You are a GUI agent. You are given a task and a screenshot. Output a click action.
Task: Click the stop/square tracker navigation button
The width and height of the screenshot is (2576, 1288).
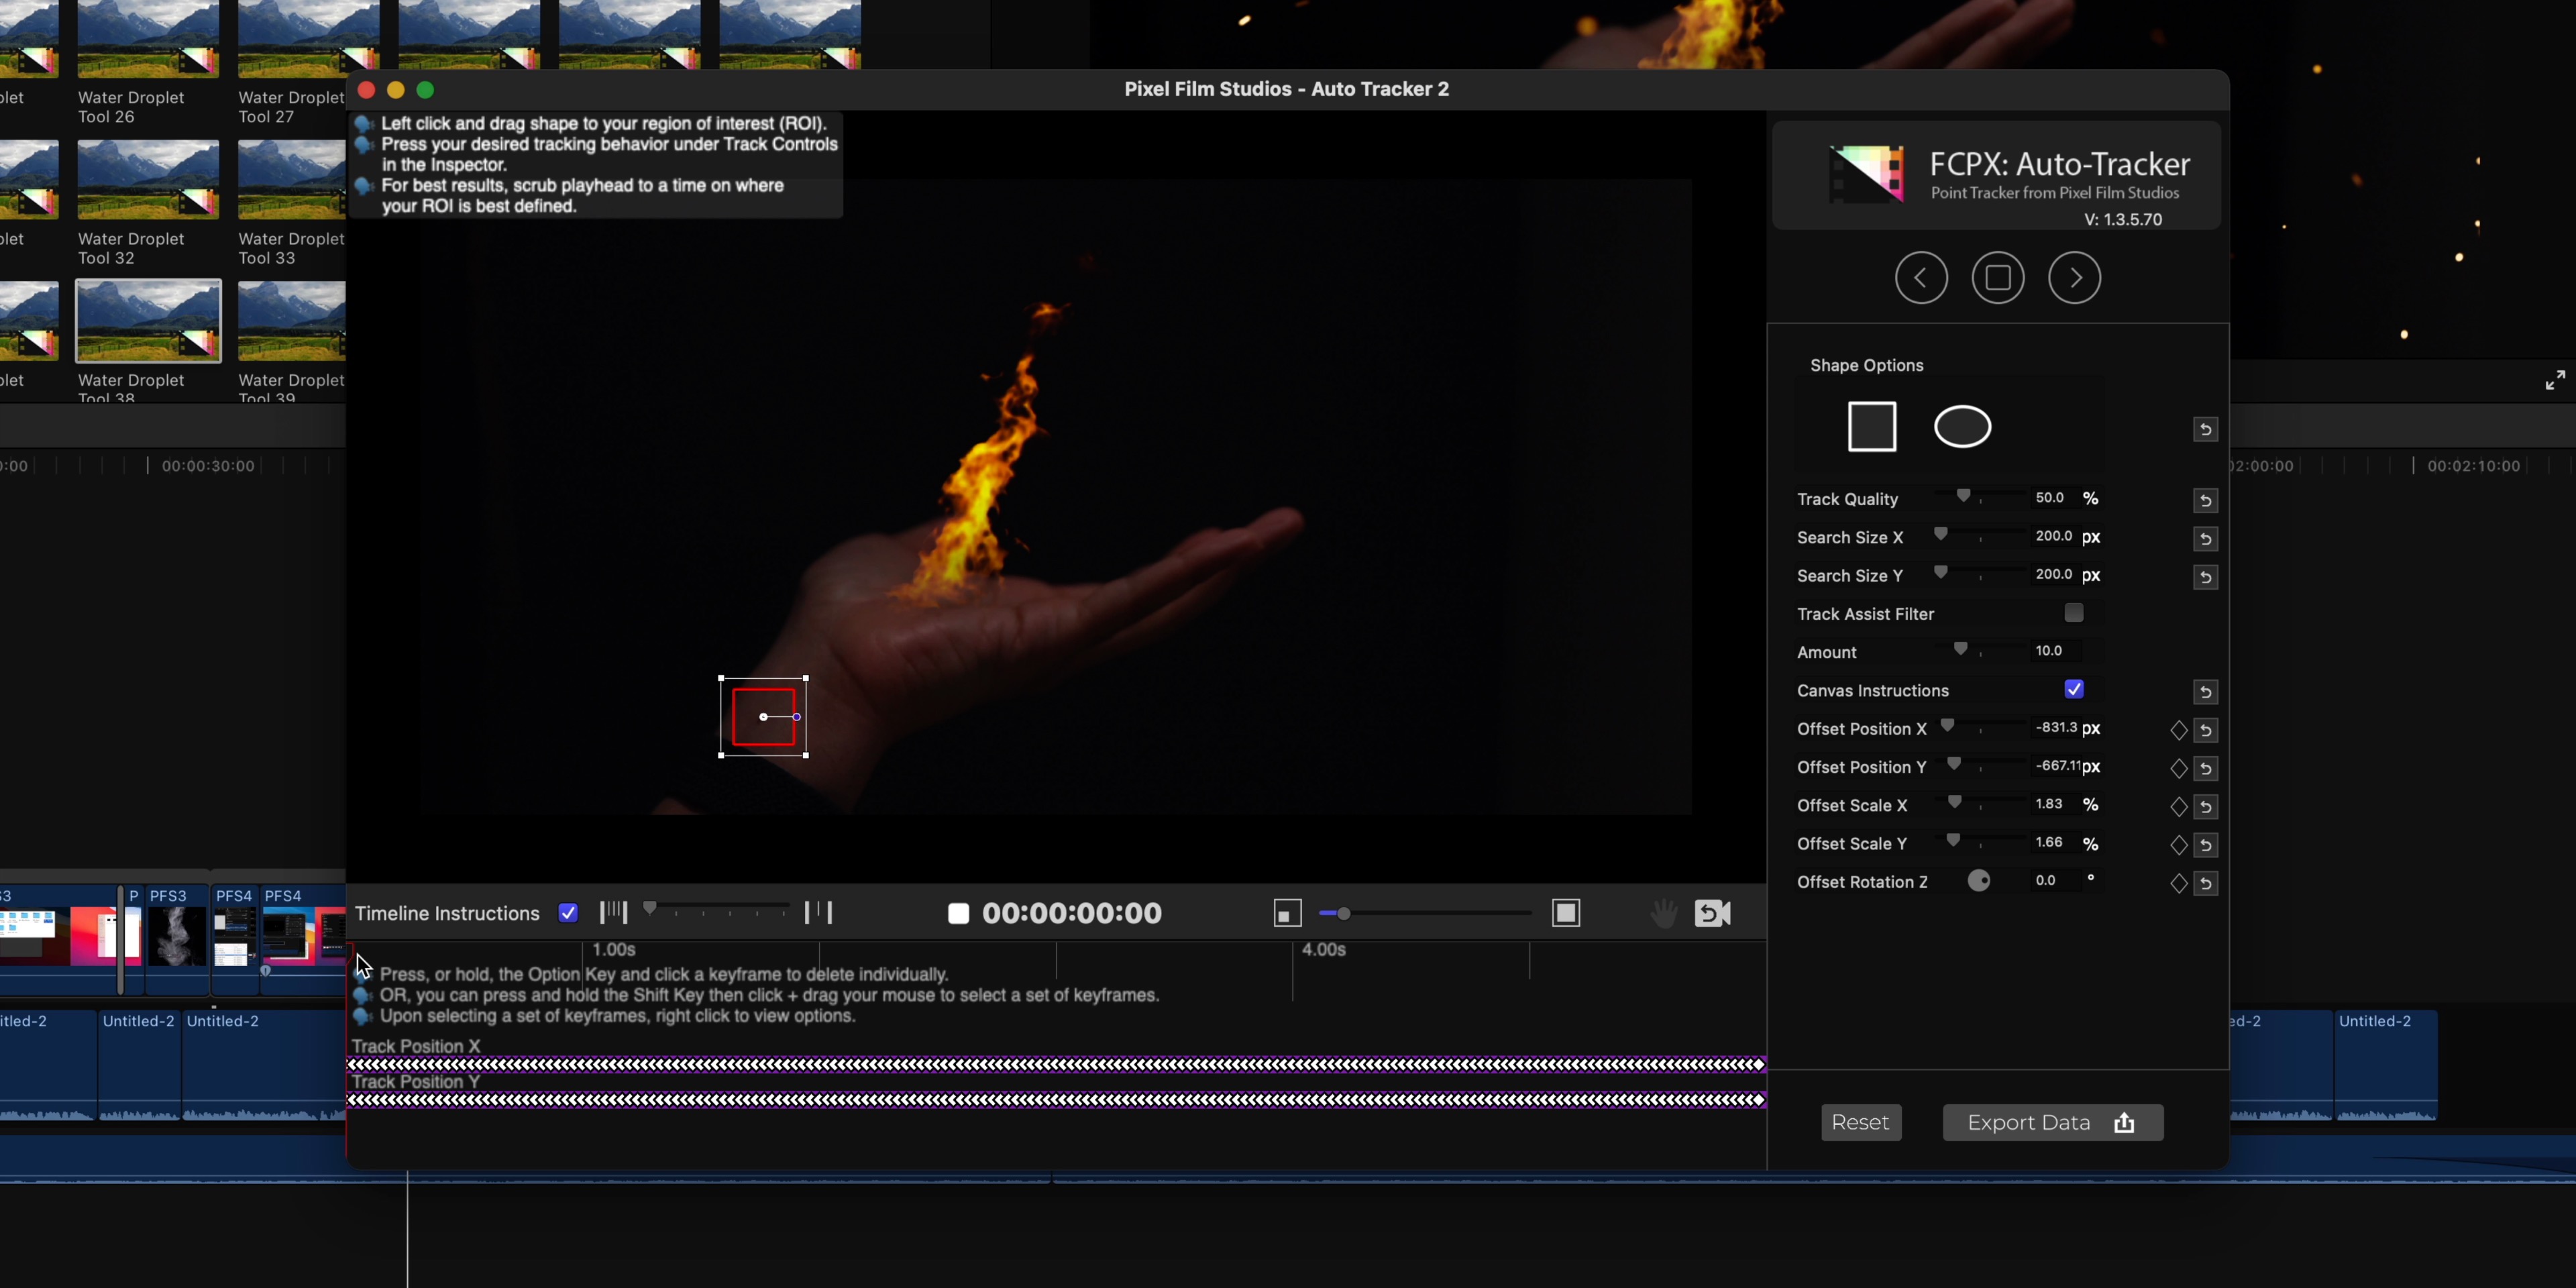click(1998, 276)
